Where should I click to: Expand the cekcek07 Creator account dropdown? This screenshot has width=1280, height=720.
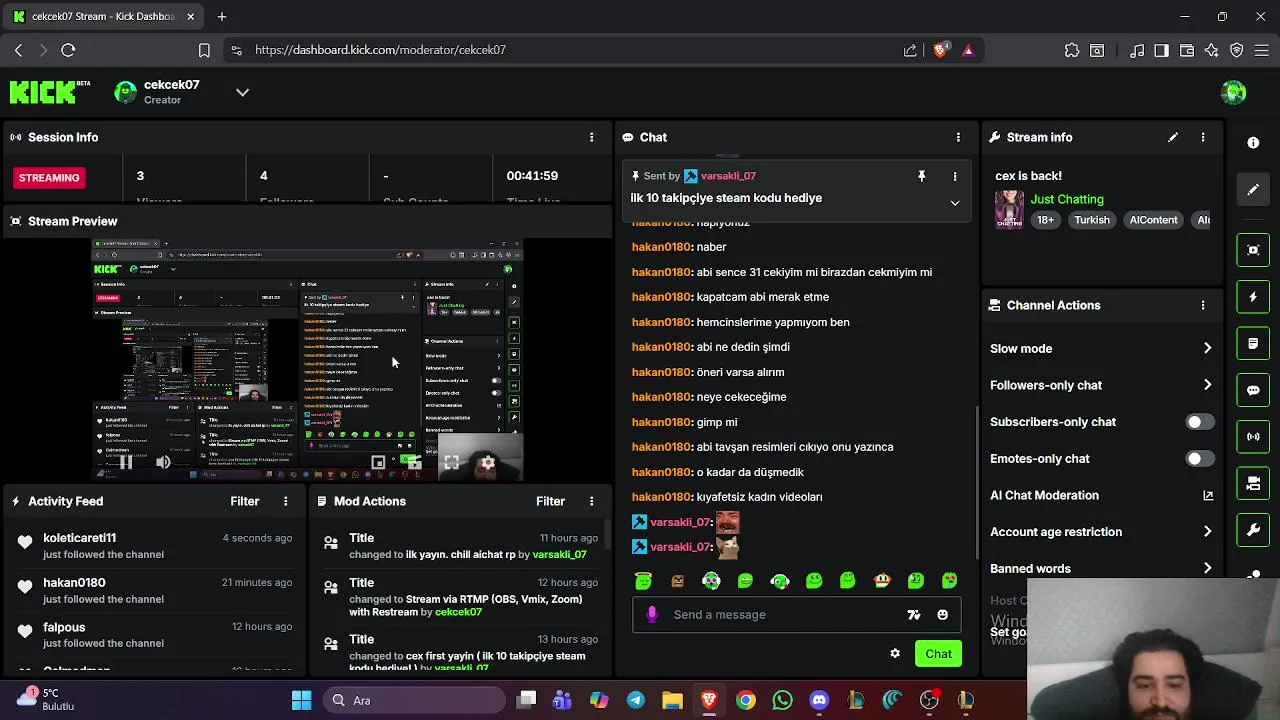(242, 92)
